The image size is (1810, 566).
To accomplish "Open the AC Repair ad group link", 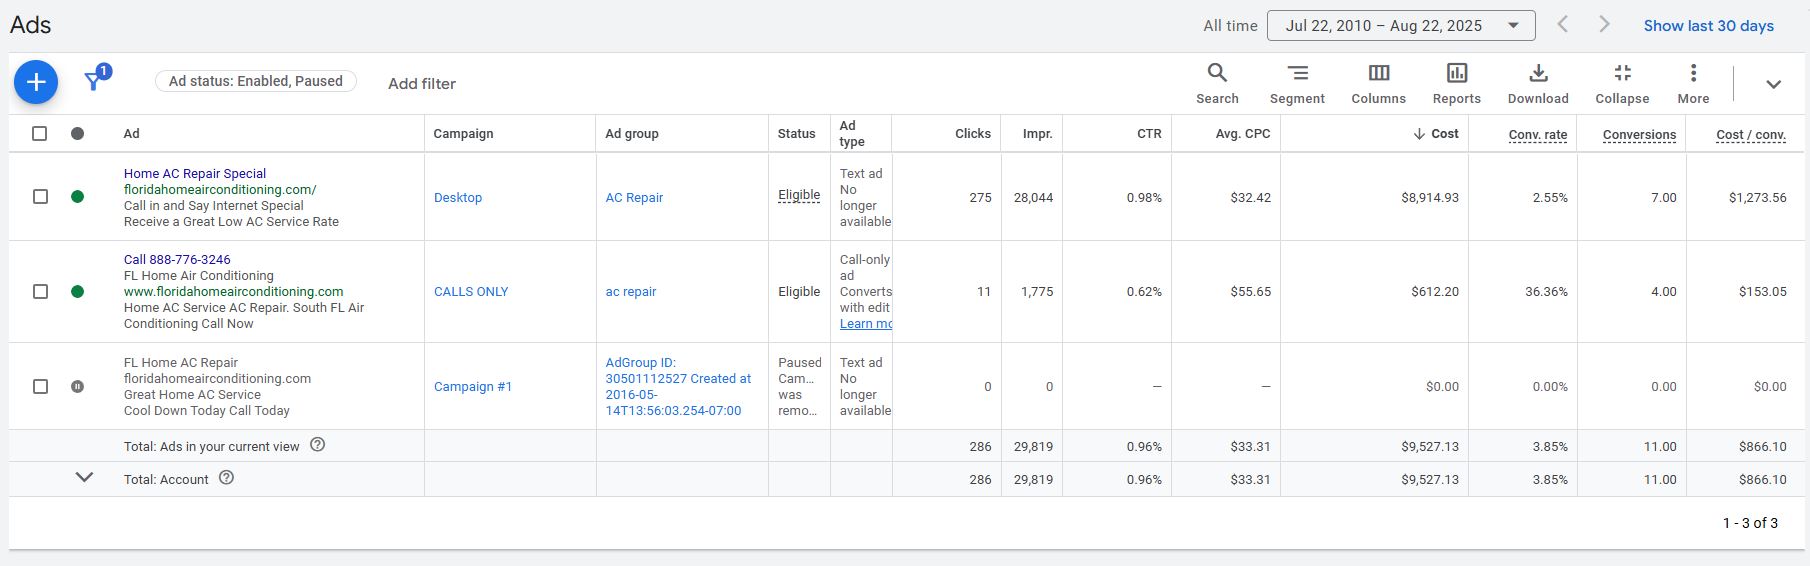I will point(634,198).
